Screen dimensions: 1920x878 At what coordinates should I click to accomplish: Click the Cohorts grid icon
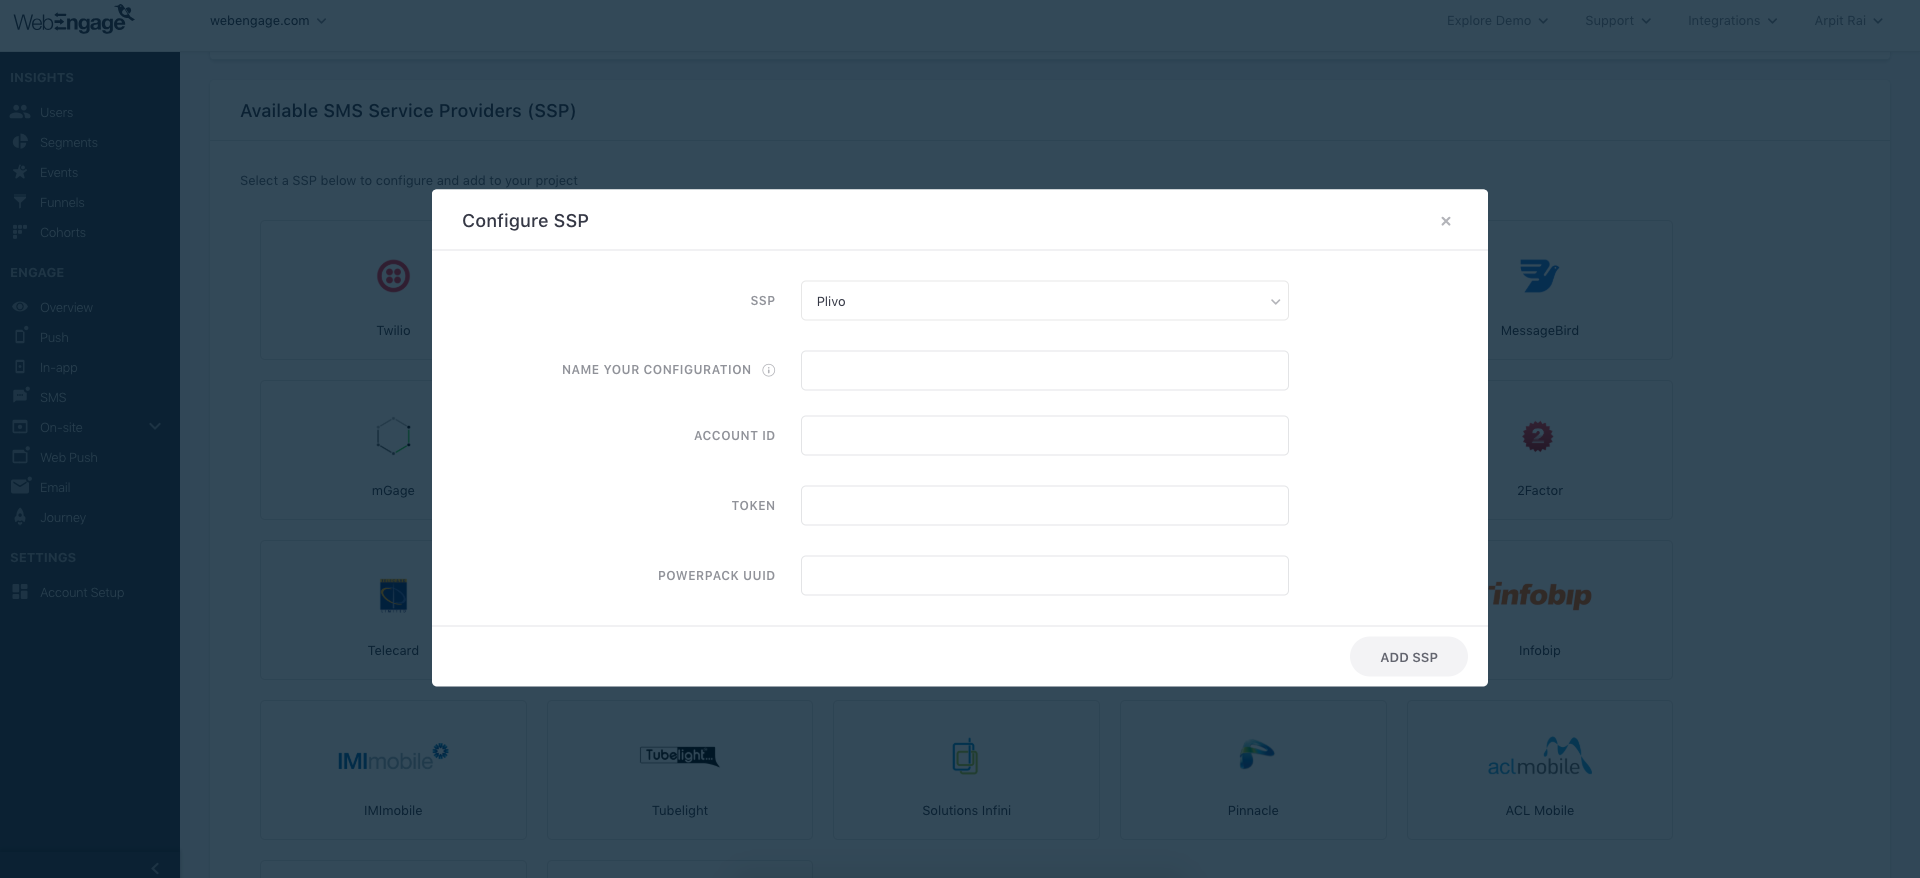pyautogui.click(x=20, y=232)
